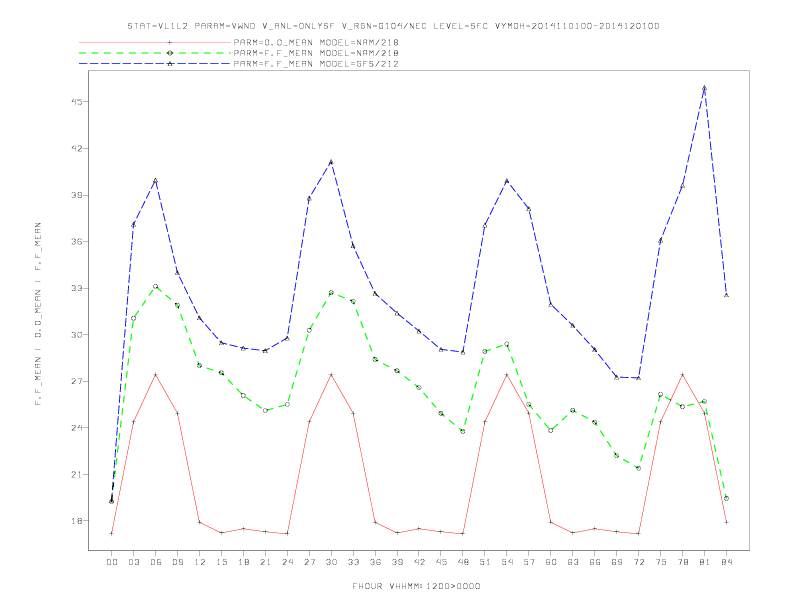Click x-axis forecast hour label 81
Screen dimensions: 792x612
click(705, 562)
